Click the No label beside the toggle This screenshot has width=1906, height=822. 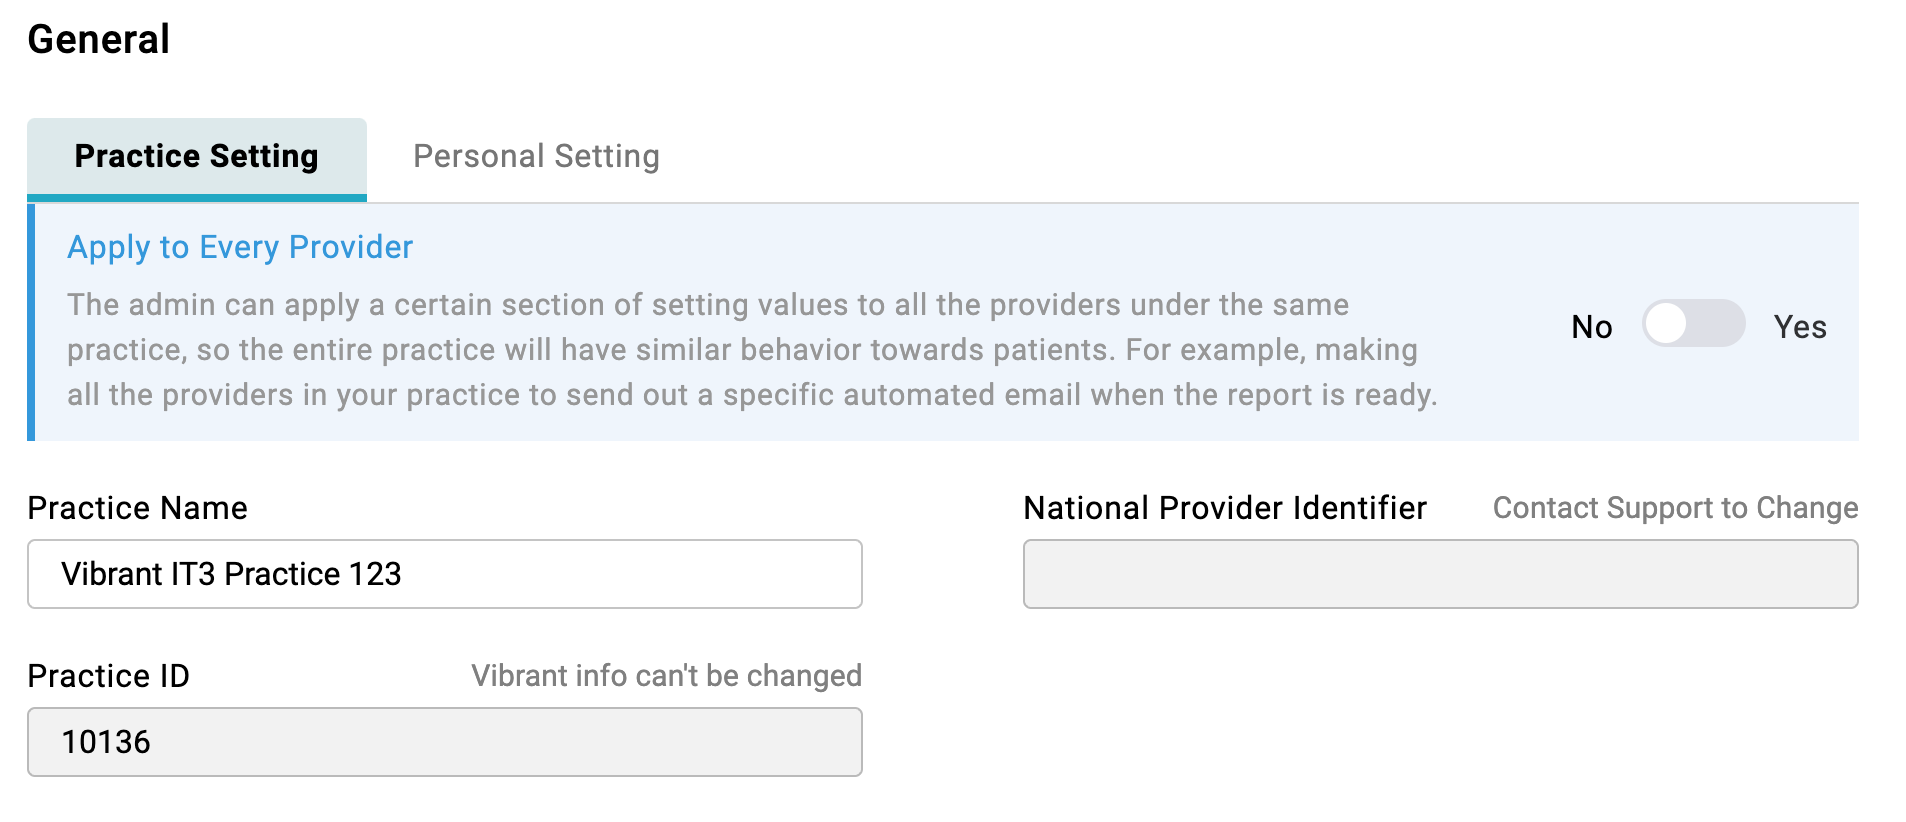pos(1591,327)
